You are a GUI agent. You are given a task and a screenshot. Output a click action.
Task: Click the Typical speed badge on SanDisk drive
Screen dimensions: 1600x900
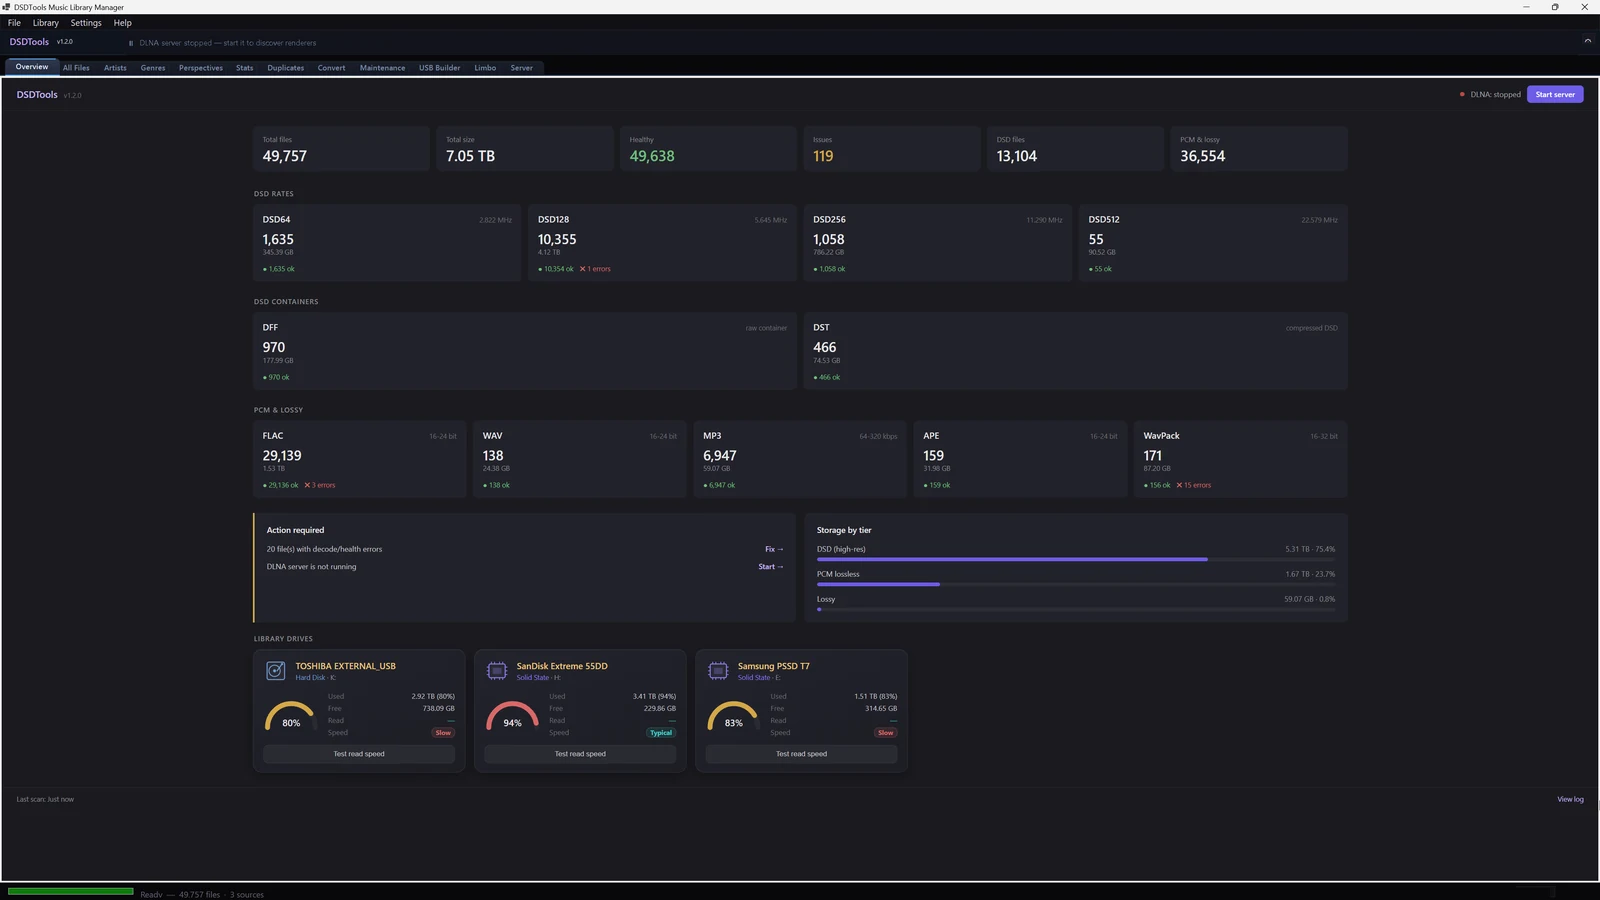click(661, 733)
